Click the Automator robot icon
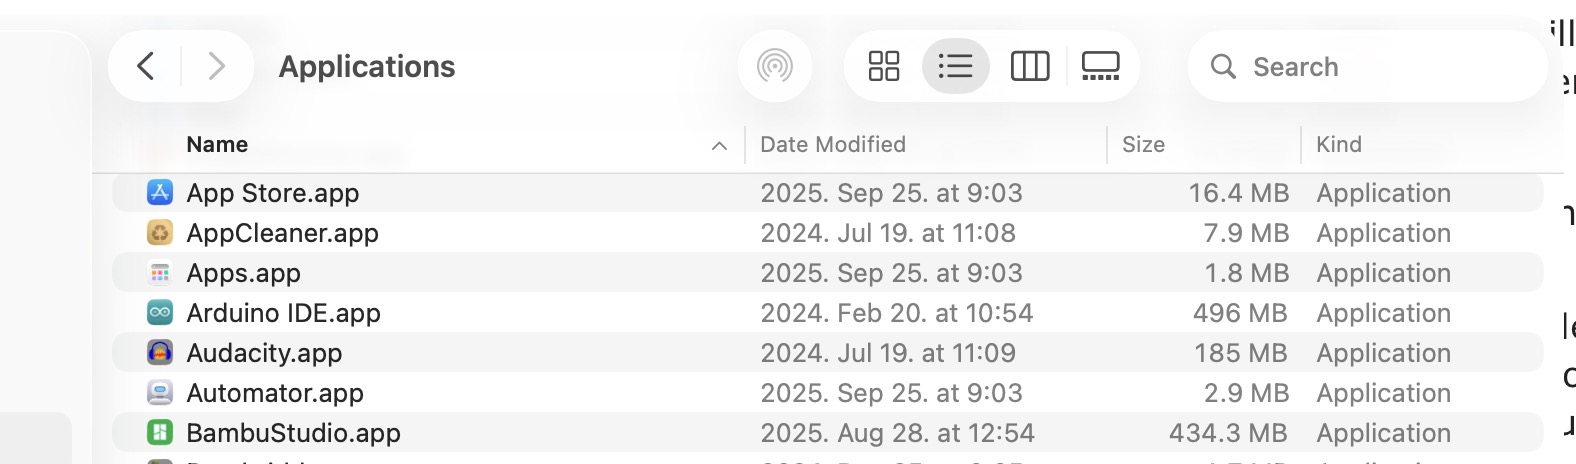This screenshot has width=1576, height=464. pyautogui.click(x=160, y=393)
